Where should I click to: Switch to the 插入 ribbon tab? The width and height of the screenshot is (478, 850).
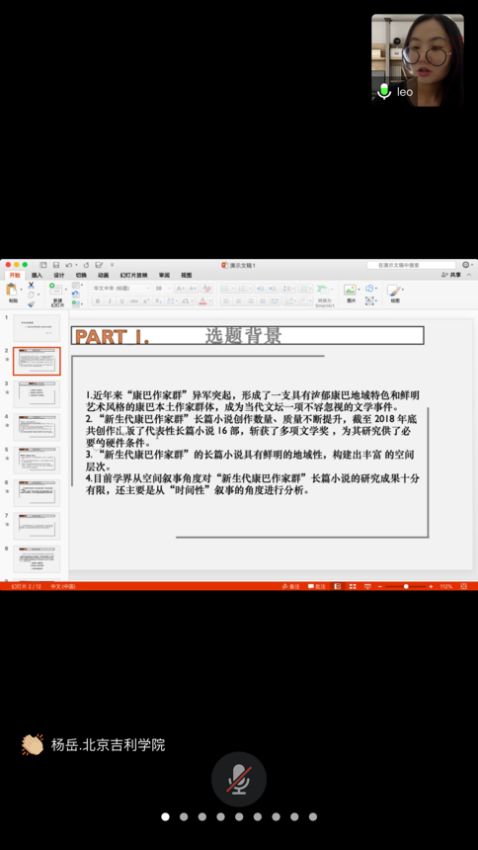point(36,275)
